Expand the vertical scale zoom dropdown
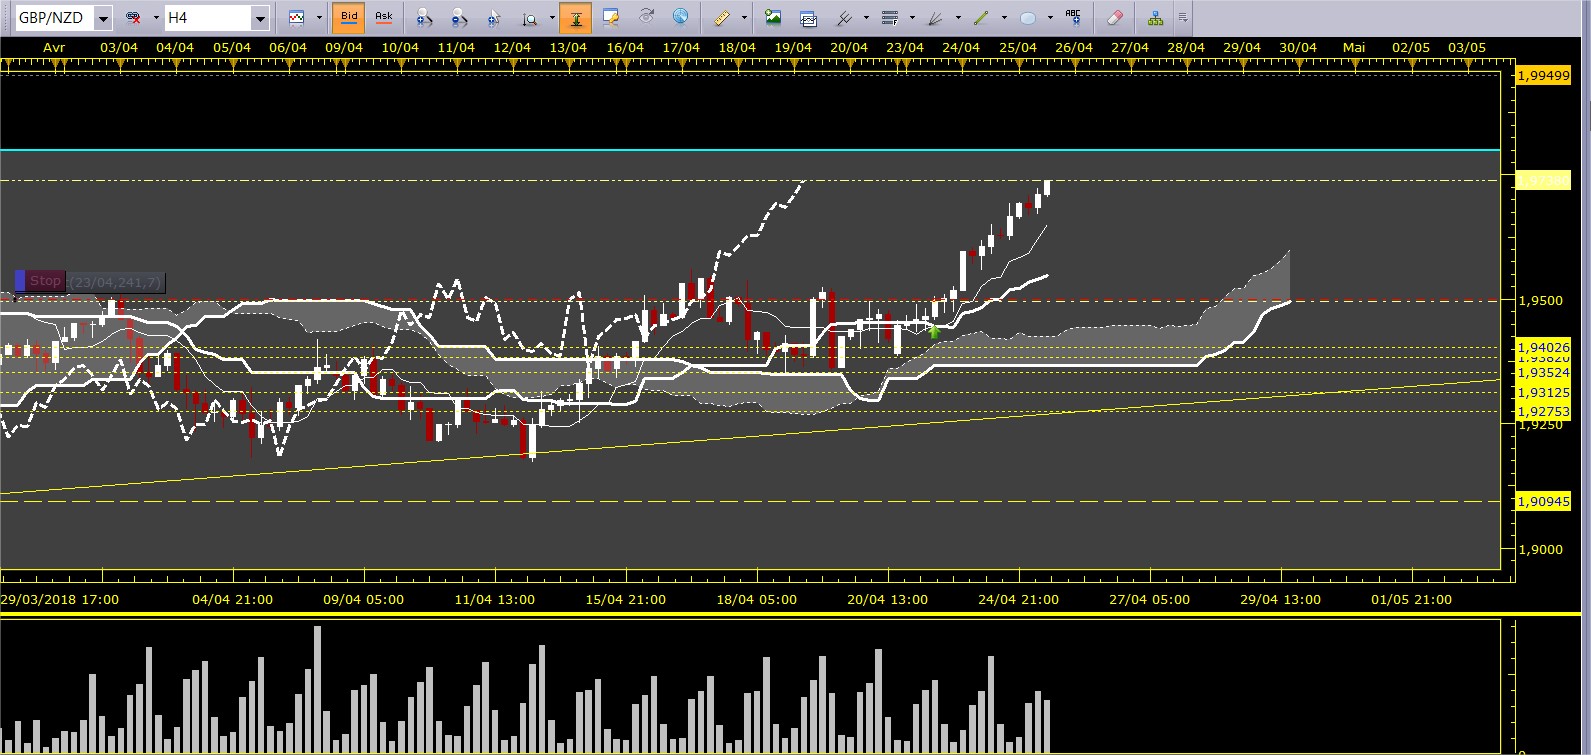 pyautogui.click(x=551, y=17)
